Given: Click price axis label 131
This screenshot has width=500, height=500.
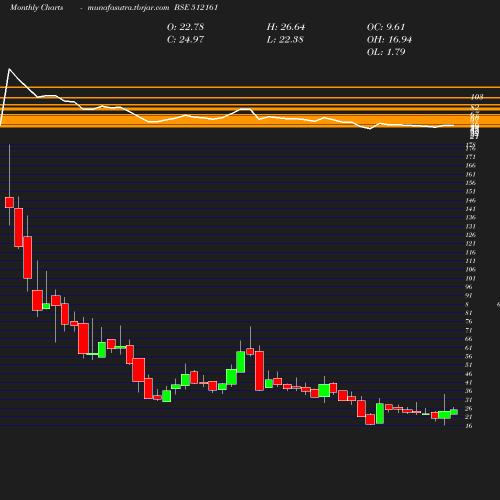Looking at the screenshot, I should [470, 226].
